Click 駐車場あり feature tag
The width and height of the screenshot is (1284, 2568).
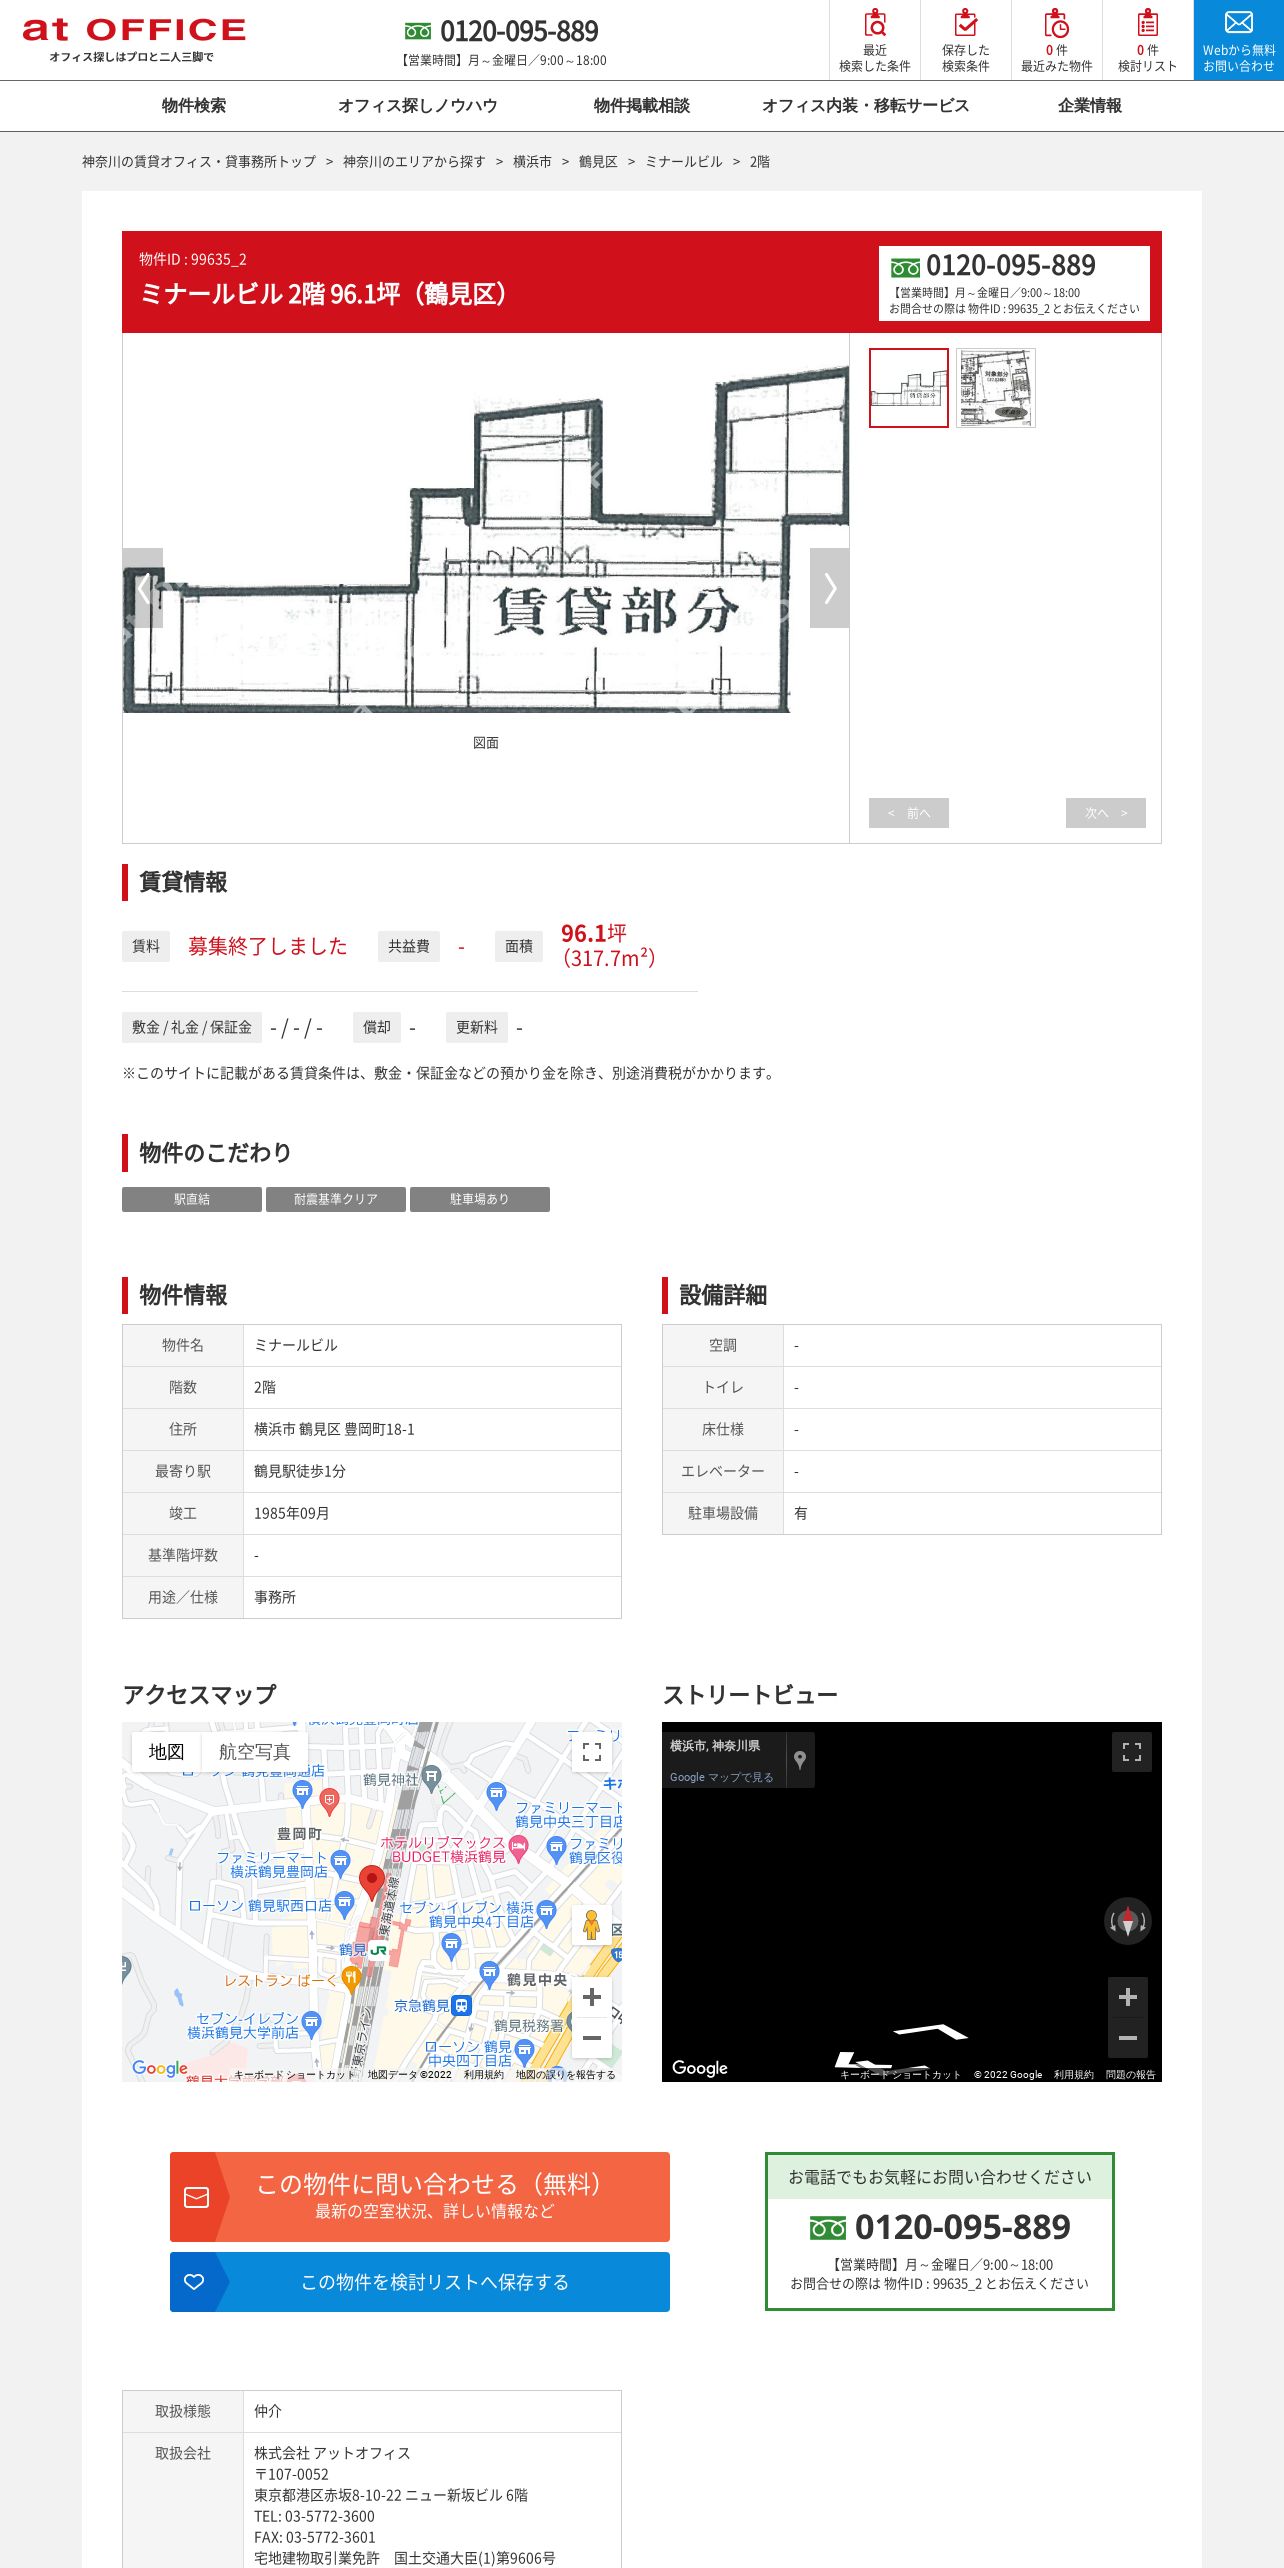[480, 1199]
